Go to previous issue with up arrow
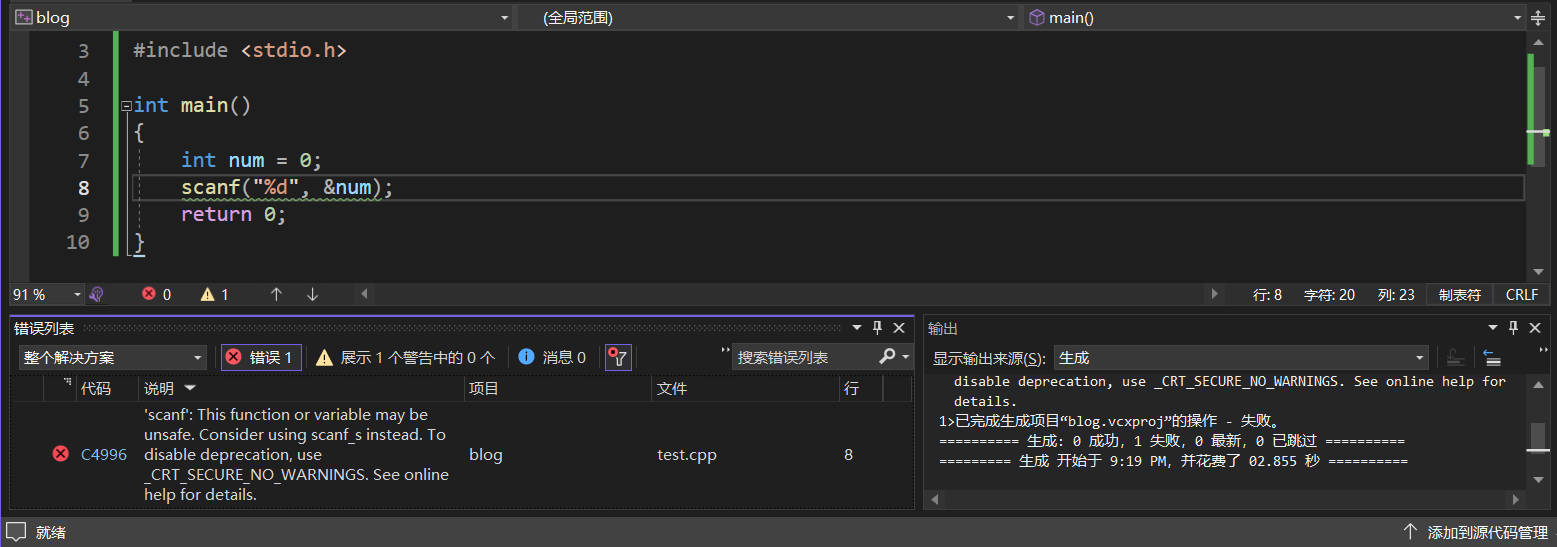 (276, 294)
